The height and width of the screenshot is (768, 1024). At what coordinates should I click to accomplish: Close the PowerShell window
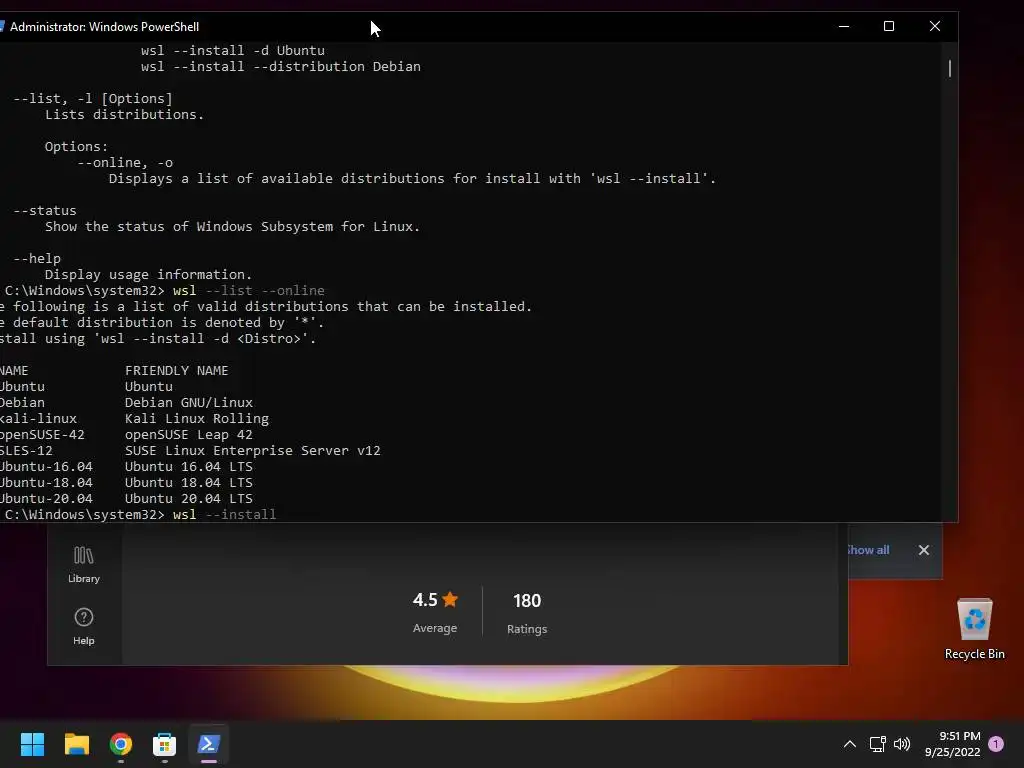[x=935, y=26]
